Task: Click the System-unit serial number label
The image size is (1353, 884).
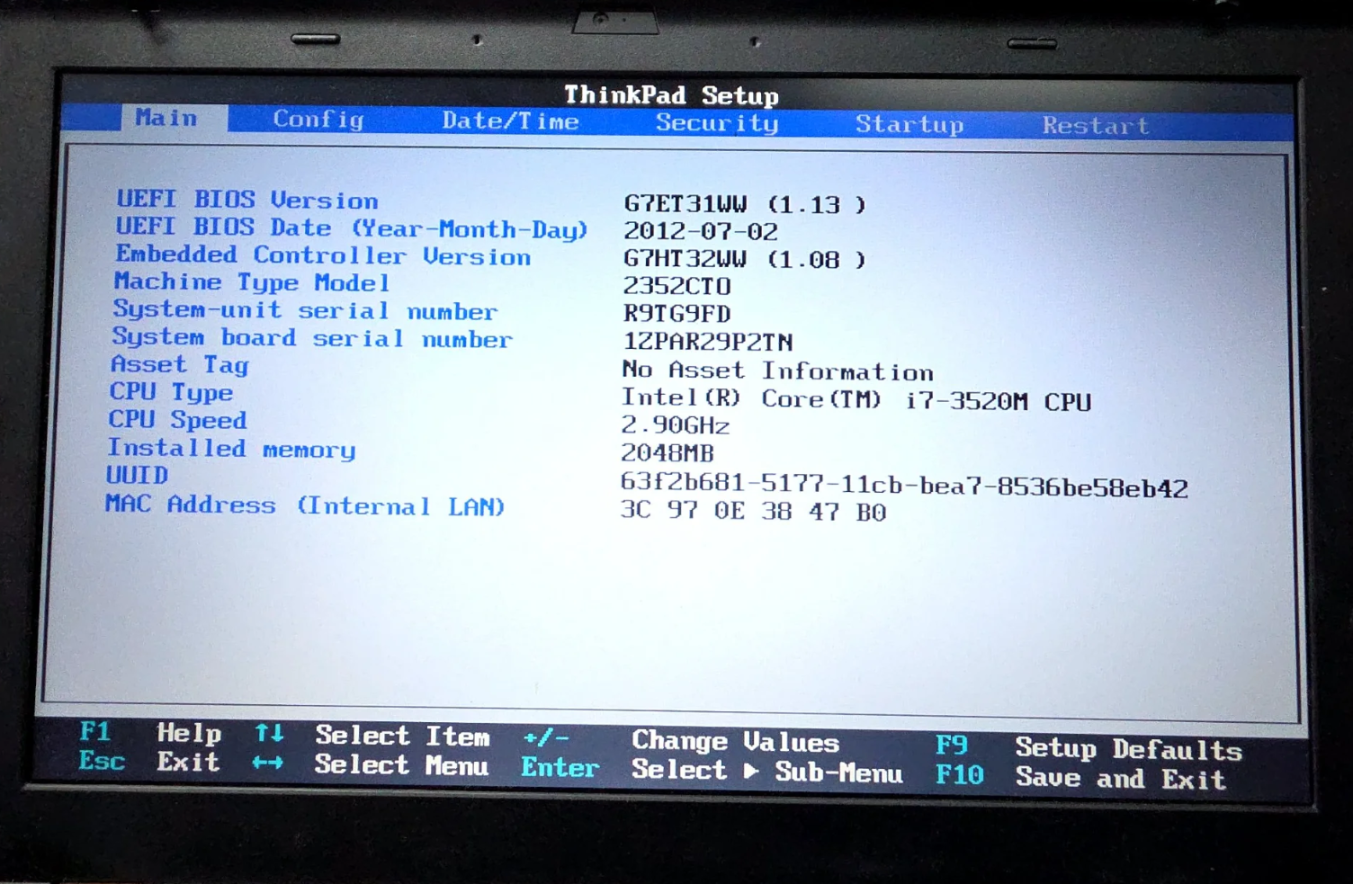Action: point(305,311)
